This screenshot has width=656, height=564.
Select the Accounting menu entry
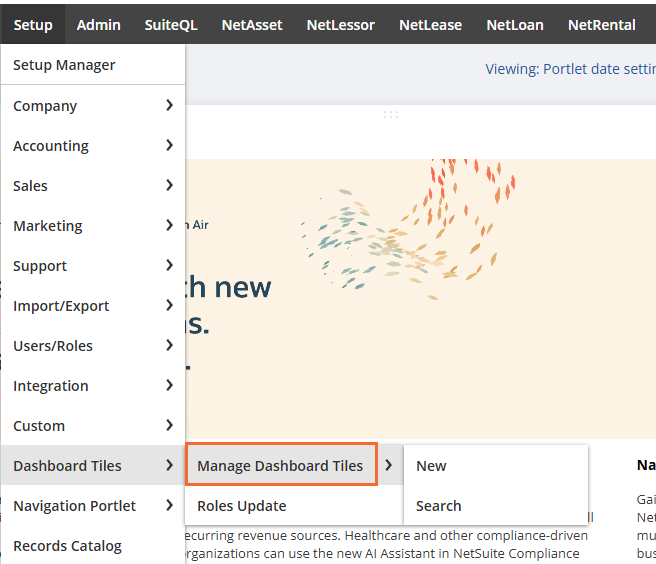[x=93, y=146]
